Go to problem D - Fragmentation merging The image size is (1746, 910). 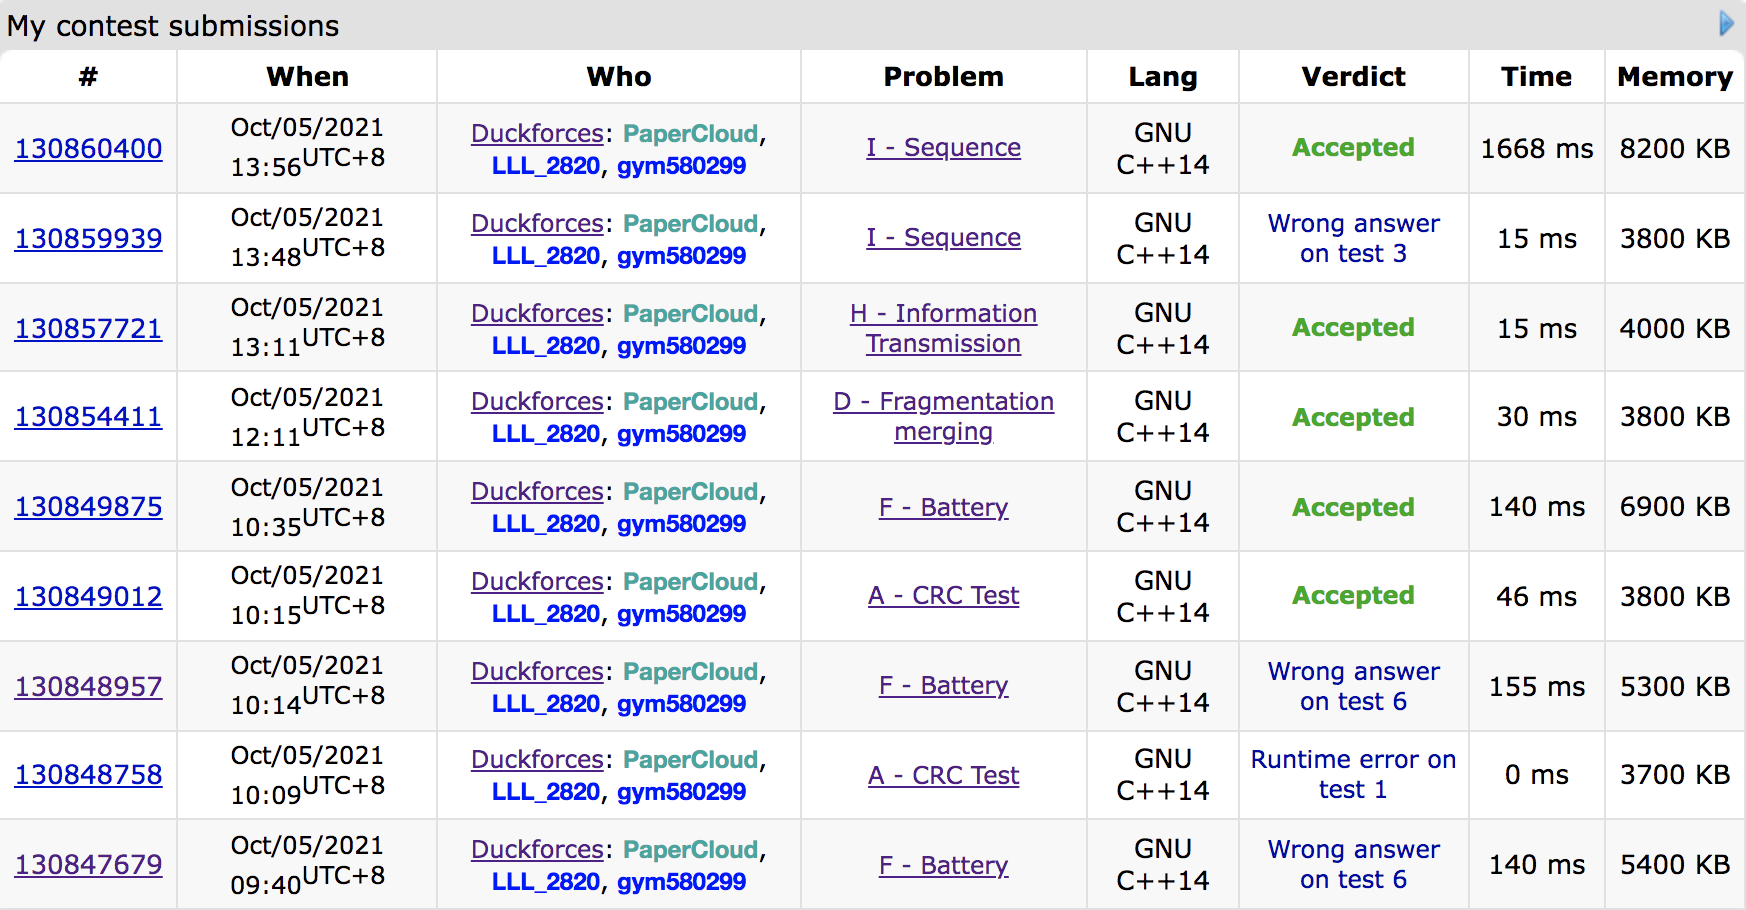[x=943, y=416]
